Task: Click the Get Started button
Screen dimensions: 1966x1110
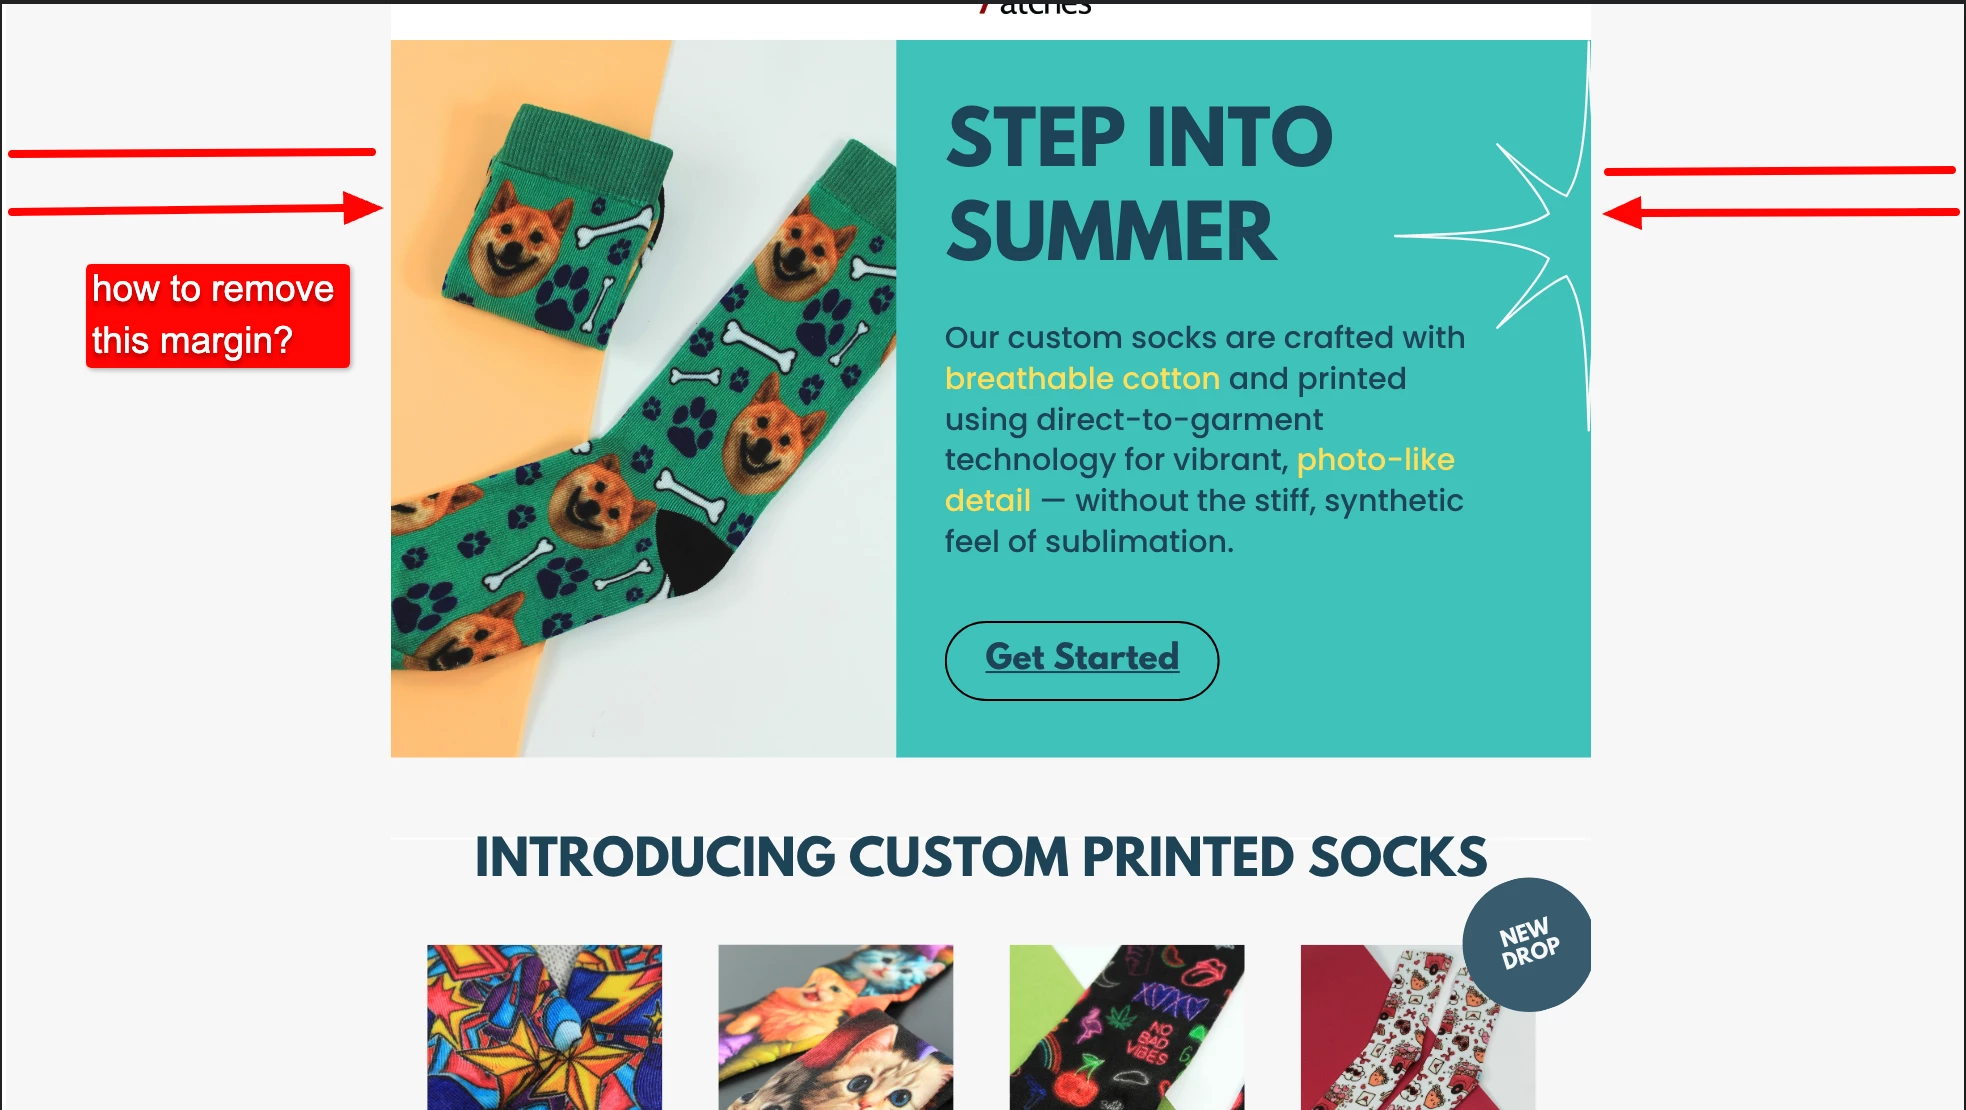Action: click(1081, 660)
